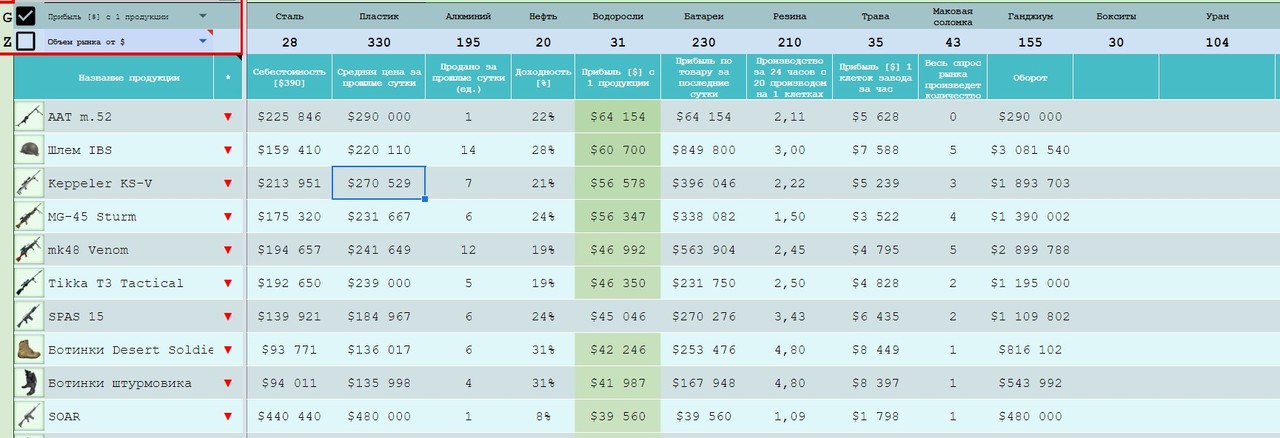Select the cost cell $225 846
Viewport: 1280px width, 438px height.
click(x=289, y=117)
